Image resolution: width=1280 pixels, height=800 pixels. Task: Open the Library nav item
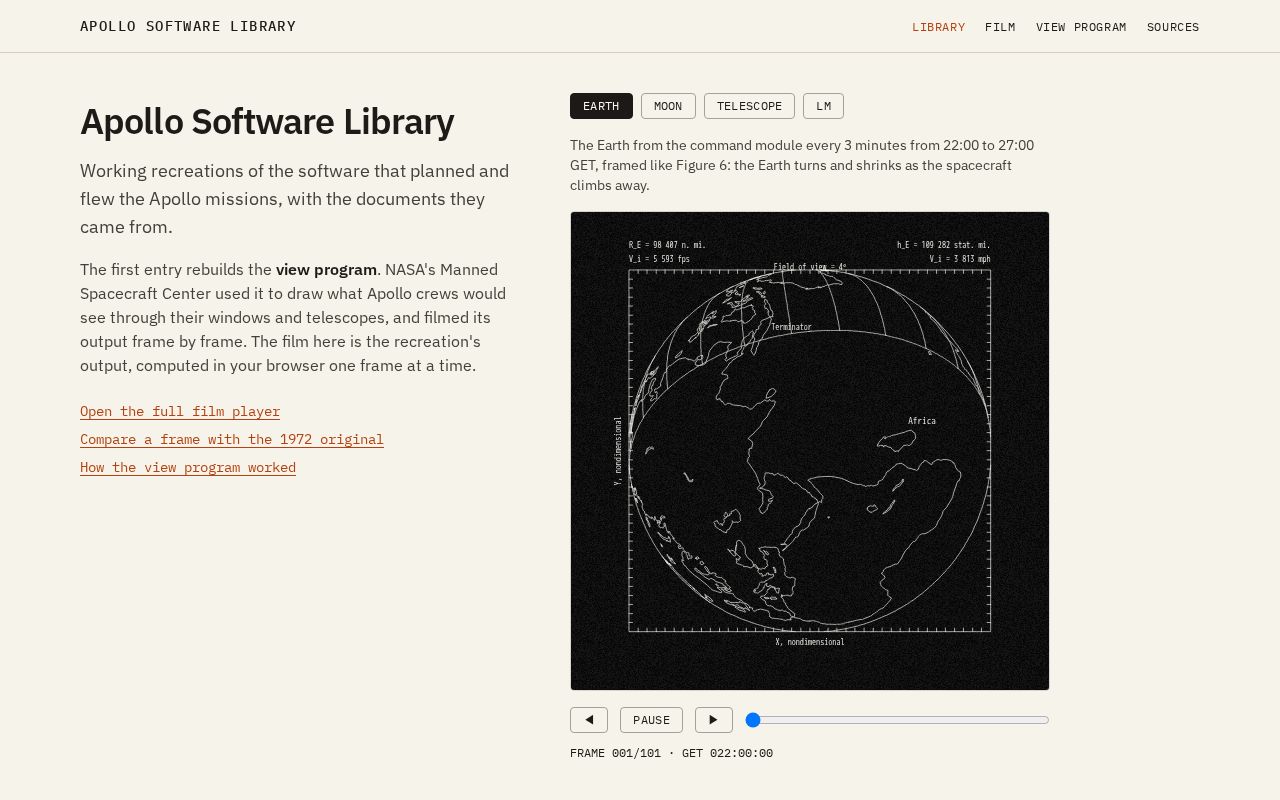pos(938,27)
